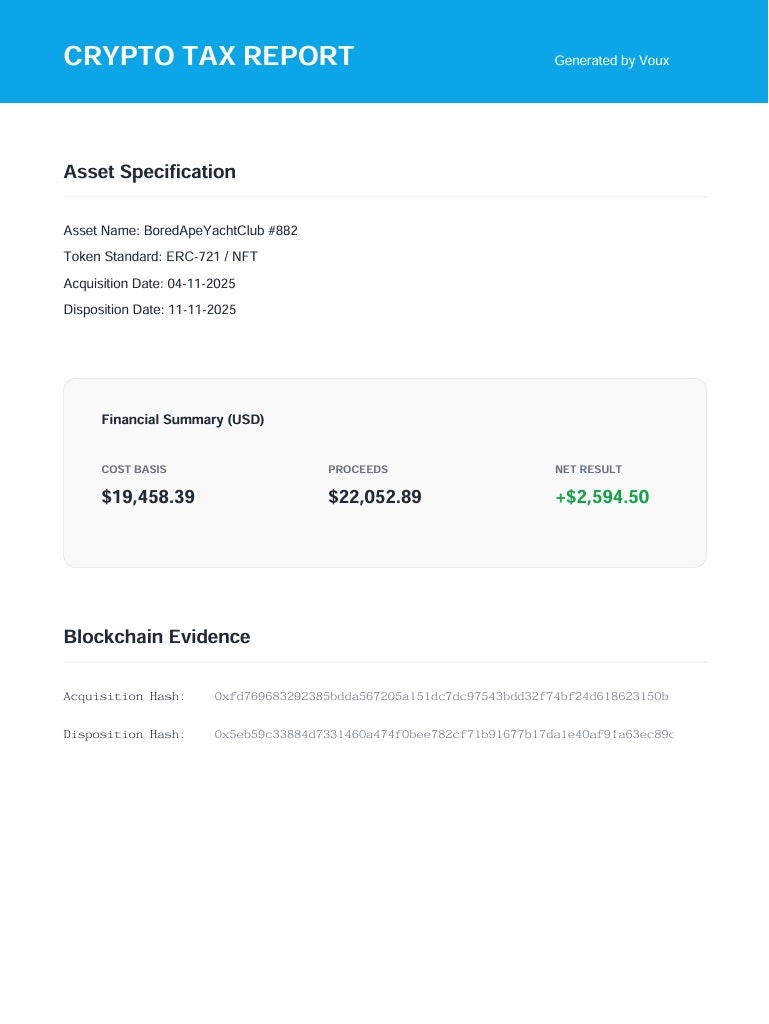
Task: Open the disposition hash starting 0x5eb59c
Action: pyautogui.click(x=444, y=735)
